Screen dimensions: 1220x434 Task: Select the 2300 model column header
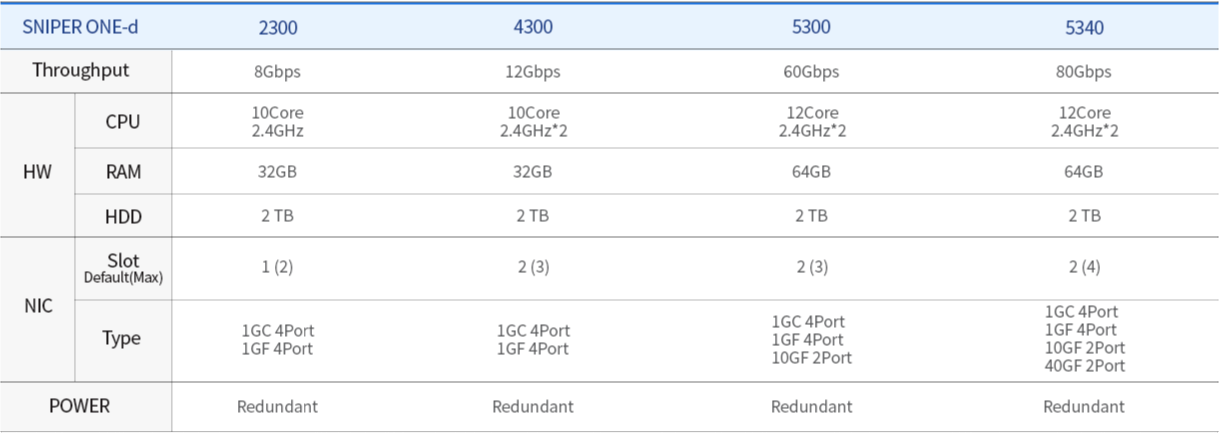278,28
